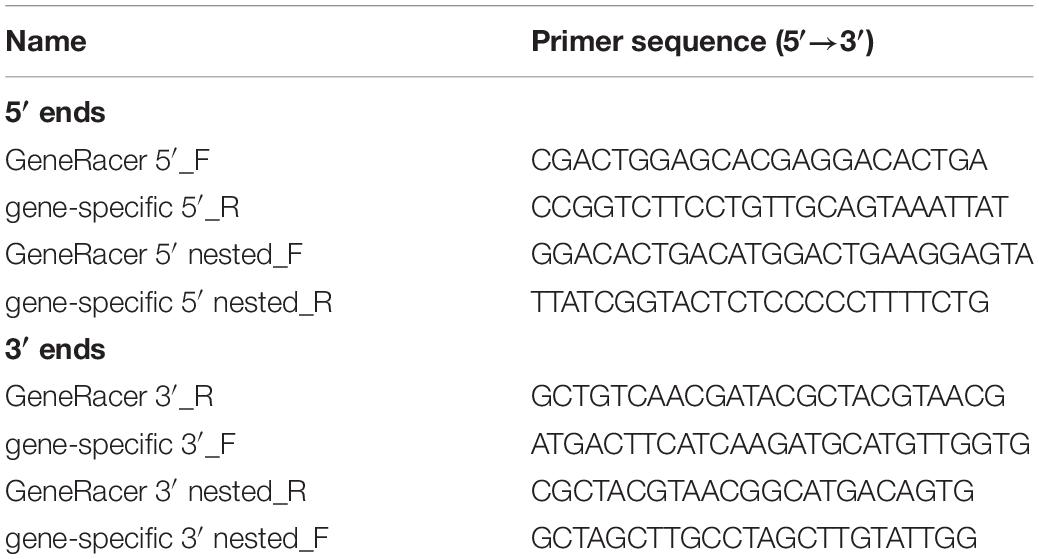Click the gene-specific 5′_R primer name

click(x=122, y=208)
